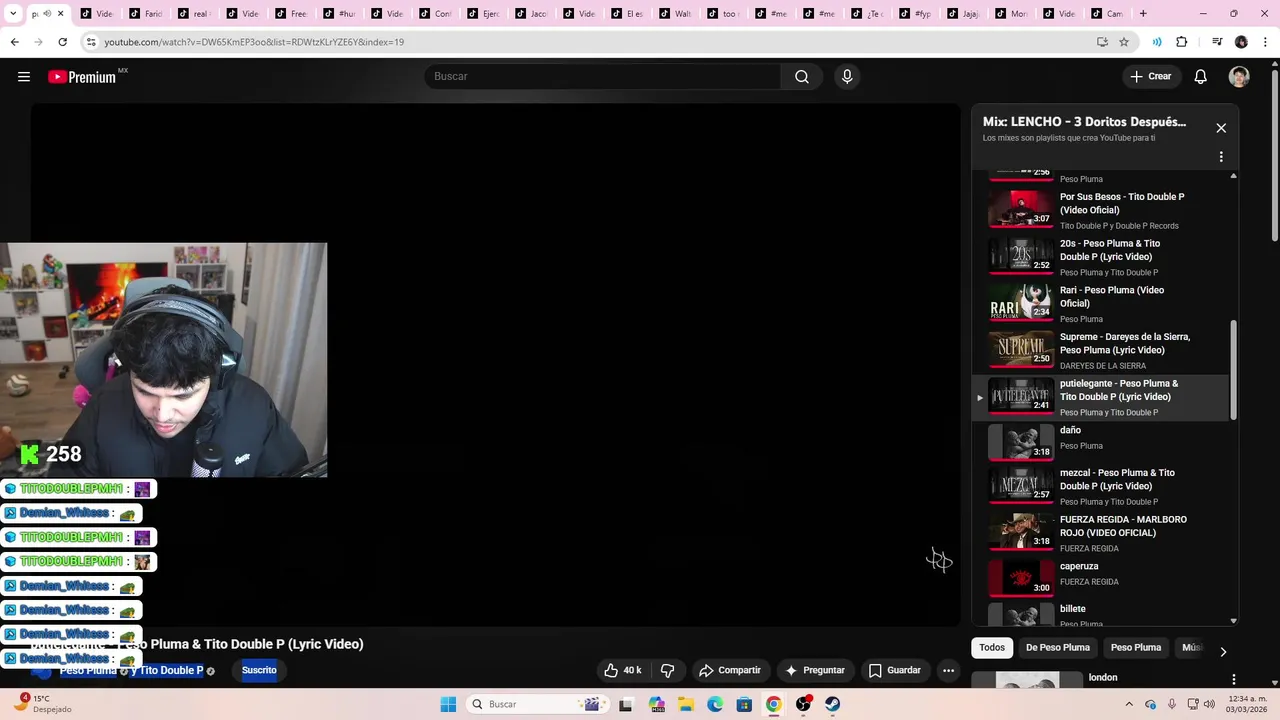Open YouTube notifications bell

tap(1201, 77)
